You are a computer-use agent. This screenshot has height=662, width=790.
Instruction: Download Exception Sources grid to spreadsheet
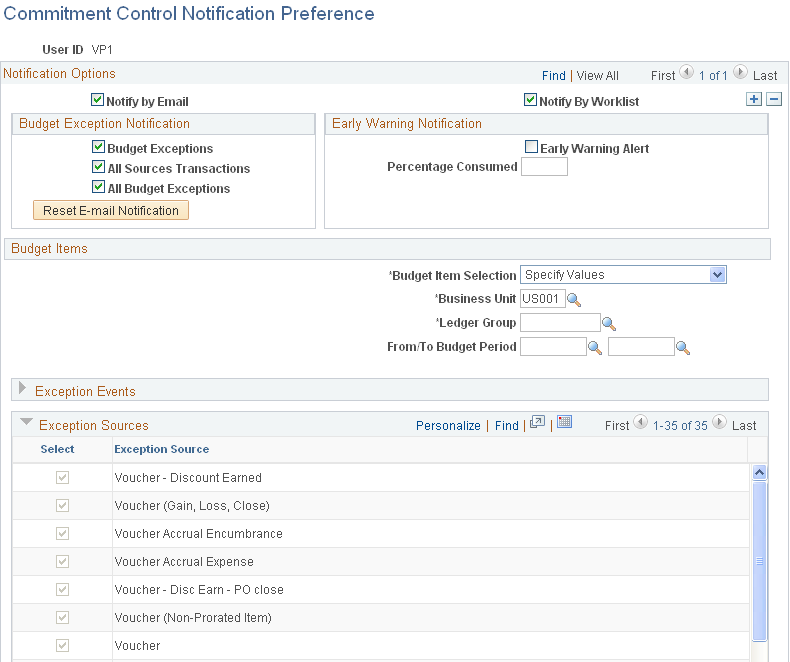[x=564, y=422]
